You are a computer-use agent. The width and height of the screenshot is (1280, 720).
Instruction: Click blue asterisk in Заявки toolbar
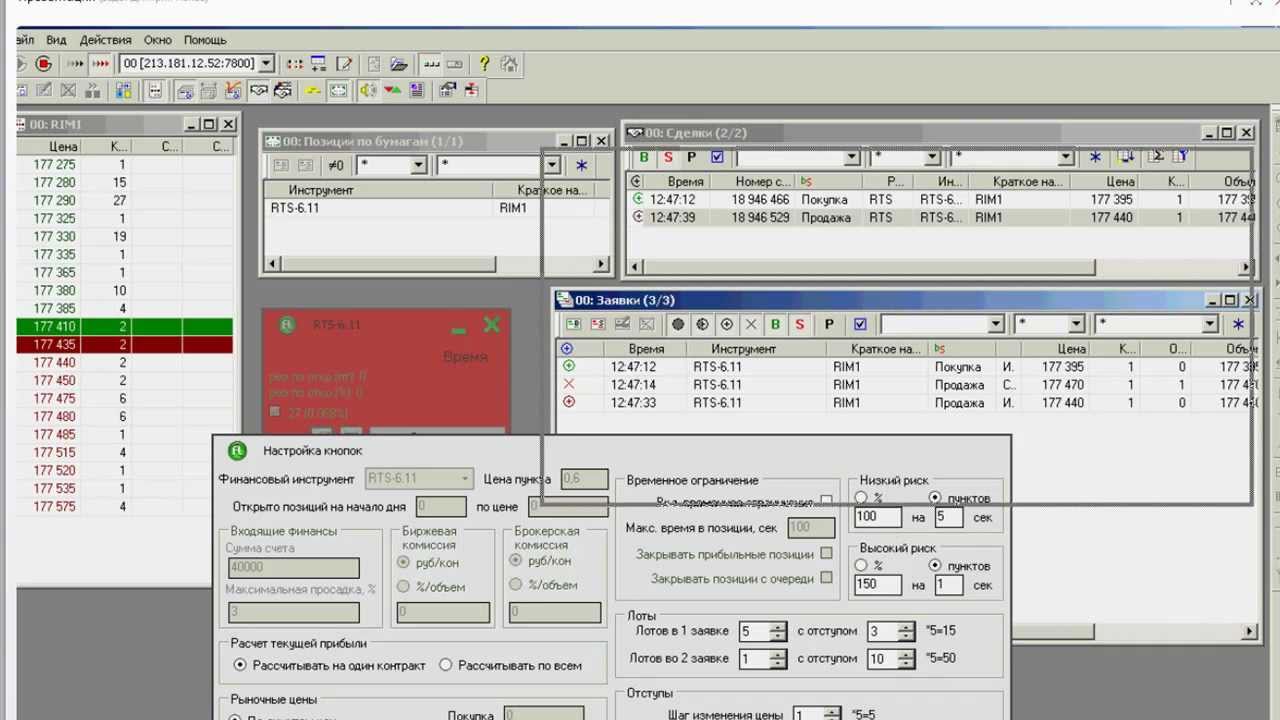(1238, 324)
